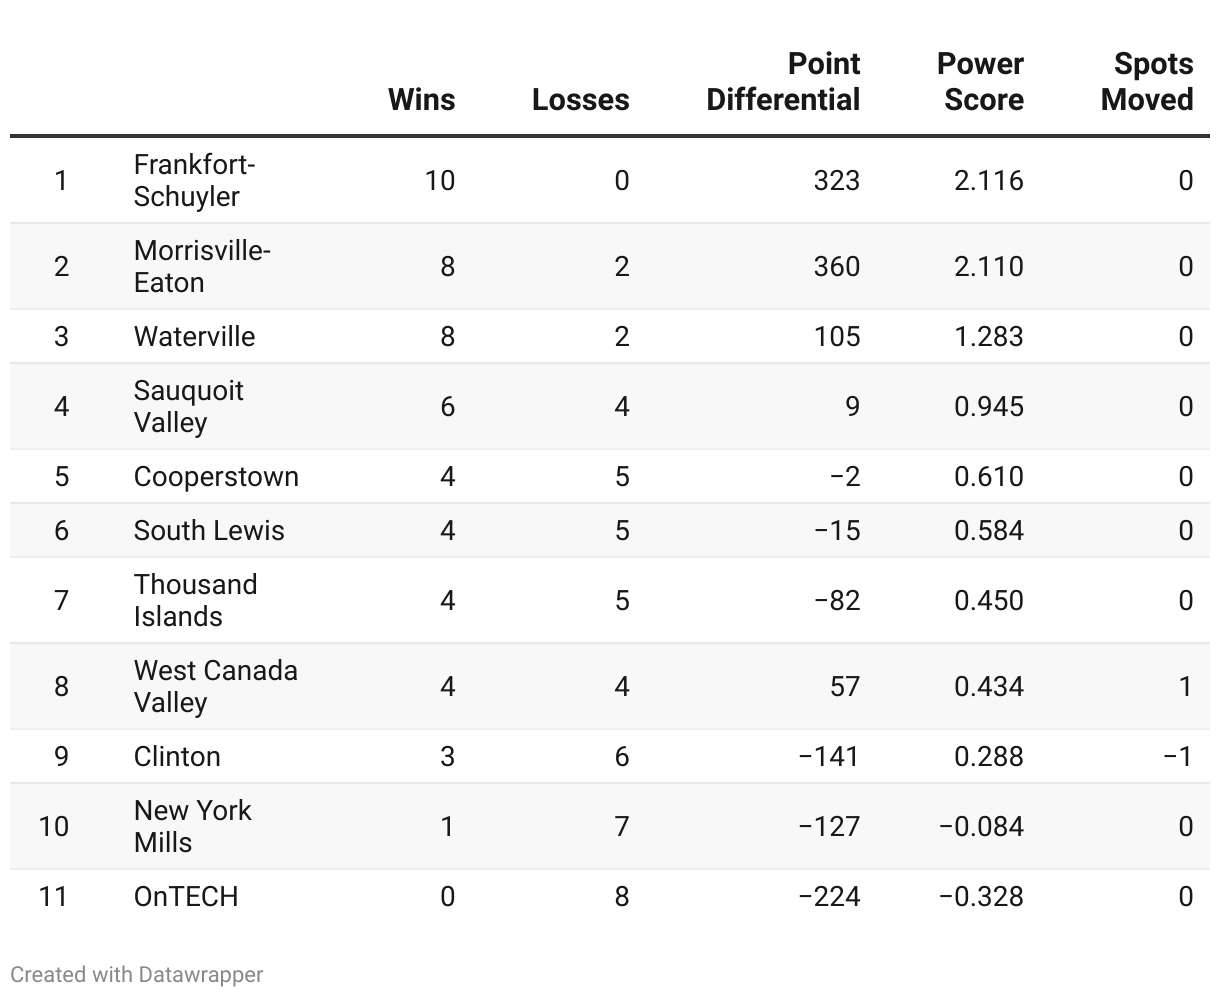The height and width of the screenshot is (998, 1220).
Task: Click the Sauquoit Valley team name
Action: coord(188,406)
